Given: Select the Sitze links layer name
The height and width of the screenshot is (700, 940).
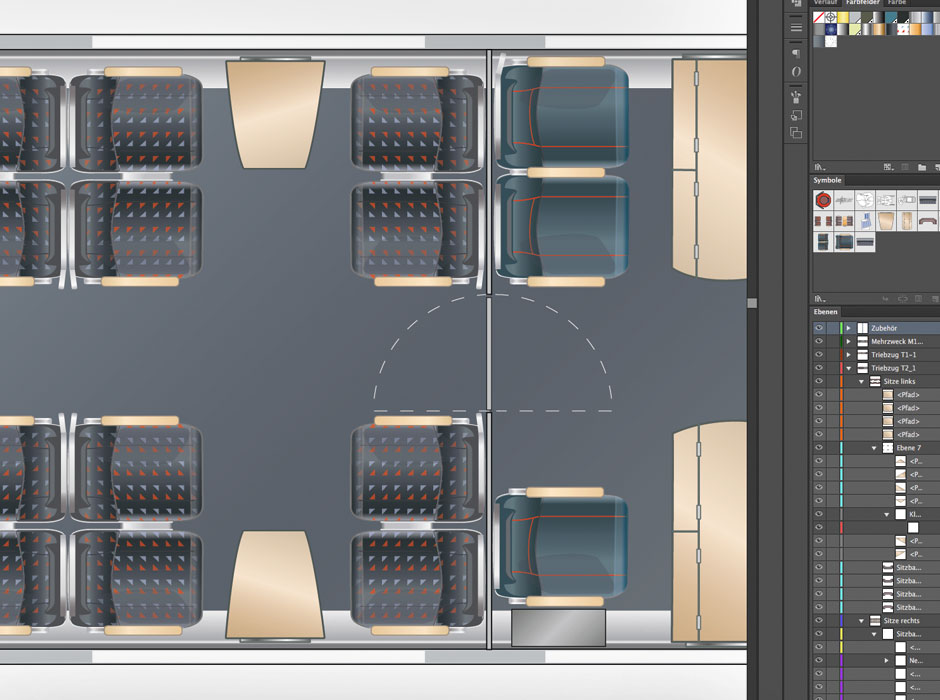Looking at the screenshot, I should pos(899,381).
